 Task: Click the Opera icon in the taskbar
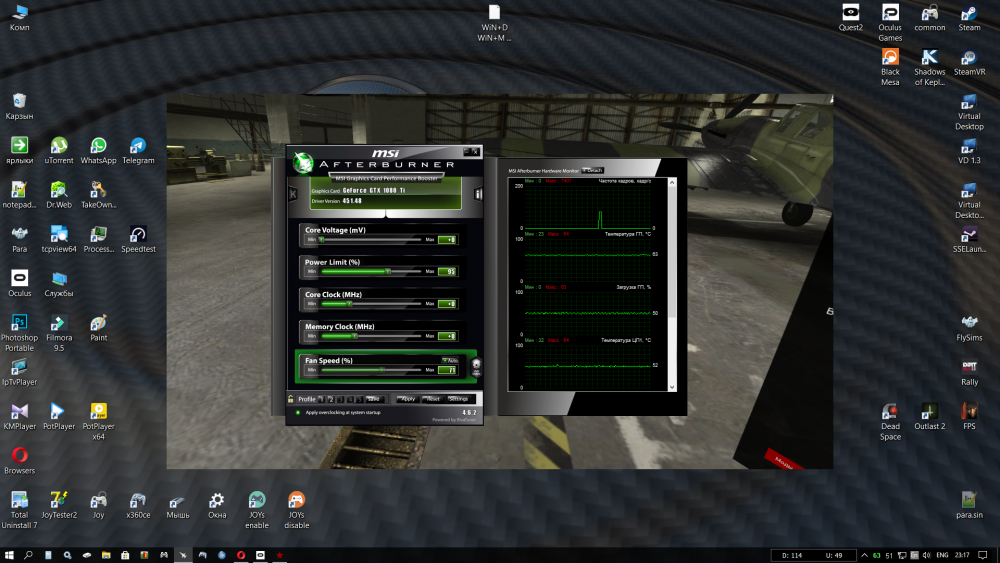pos(241,555)
